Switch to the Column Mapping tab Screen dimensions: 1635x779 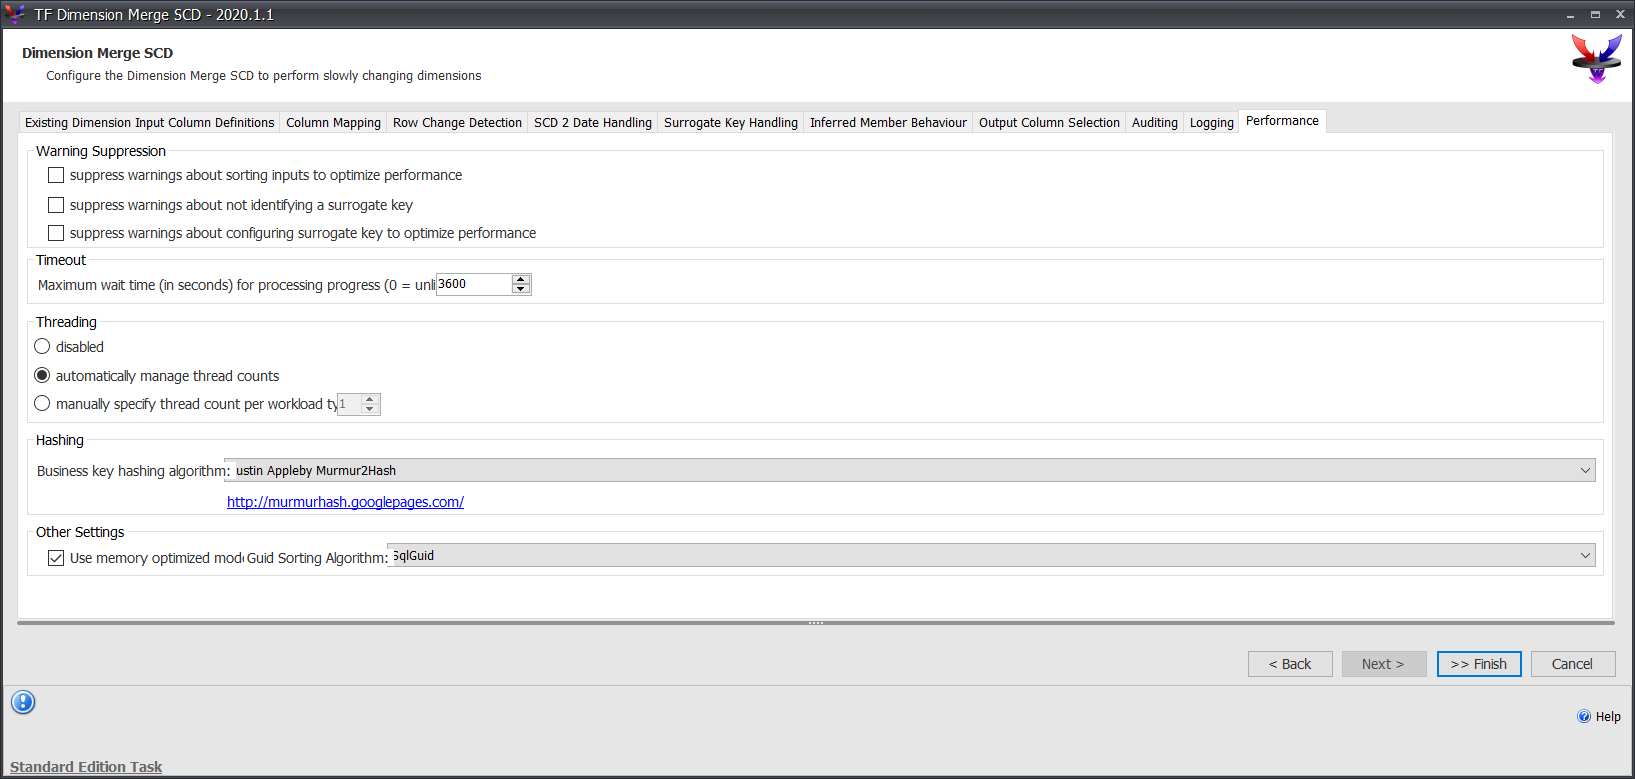[333, 123]
